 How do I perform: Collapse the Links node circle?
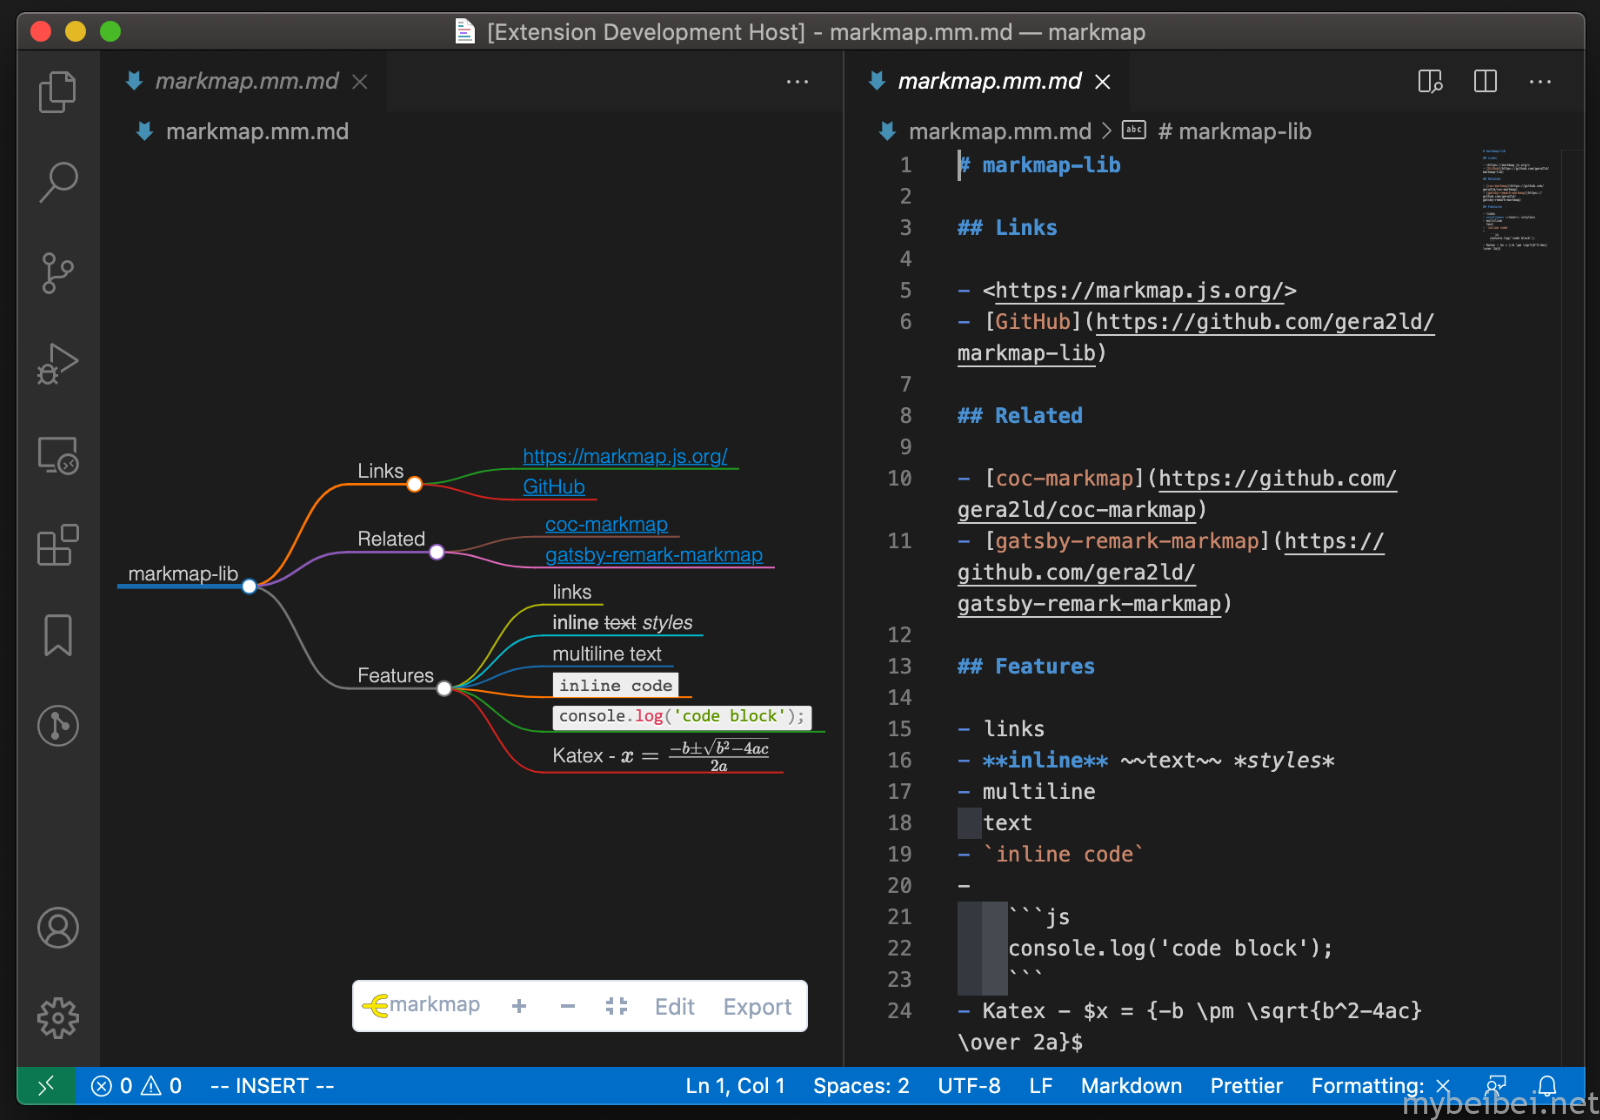pyautogui.click(x=415, y=484)
